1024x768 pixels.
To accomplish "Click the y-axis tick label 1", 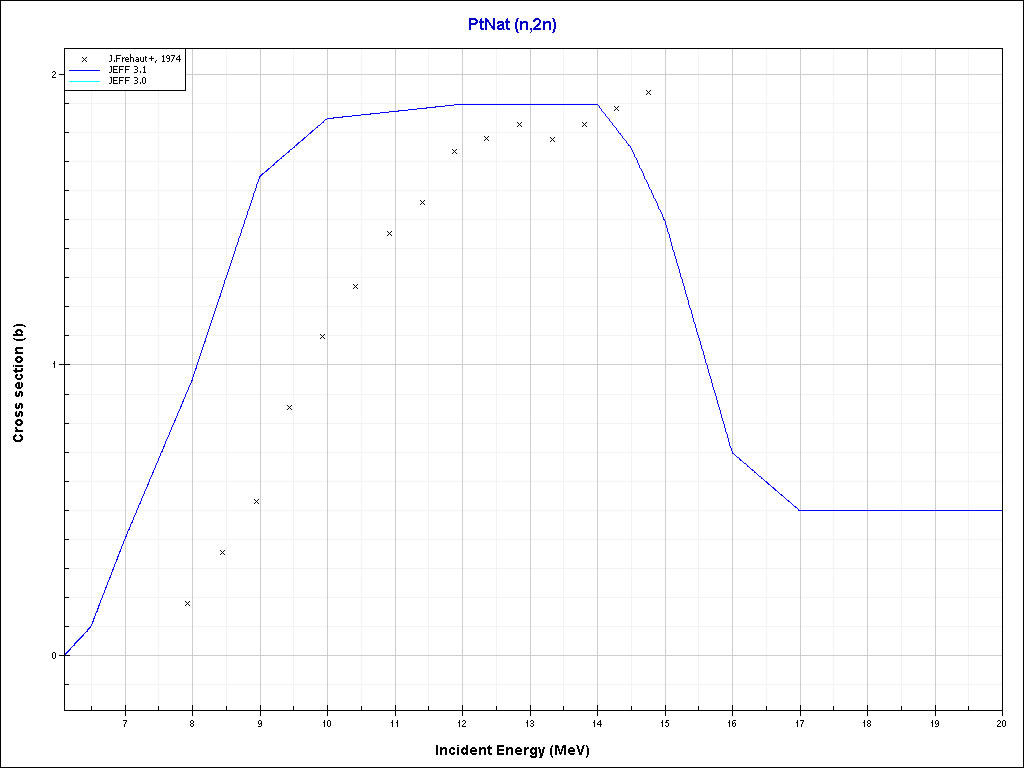I will 54,365.
